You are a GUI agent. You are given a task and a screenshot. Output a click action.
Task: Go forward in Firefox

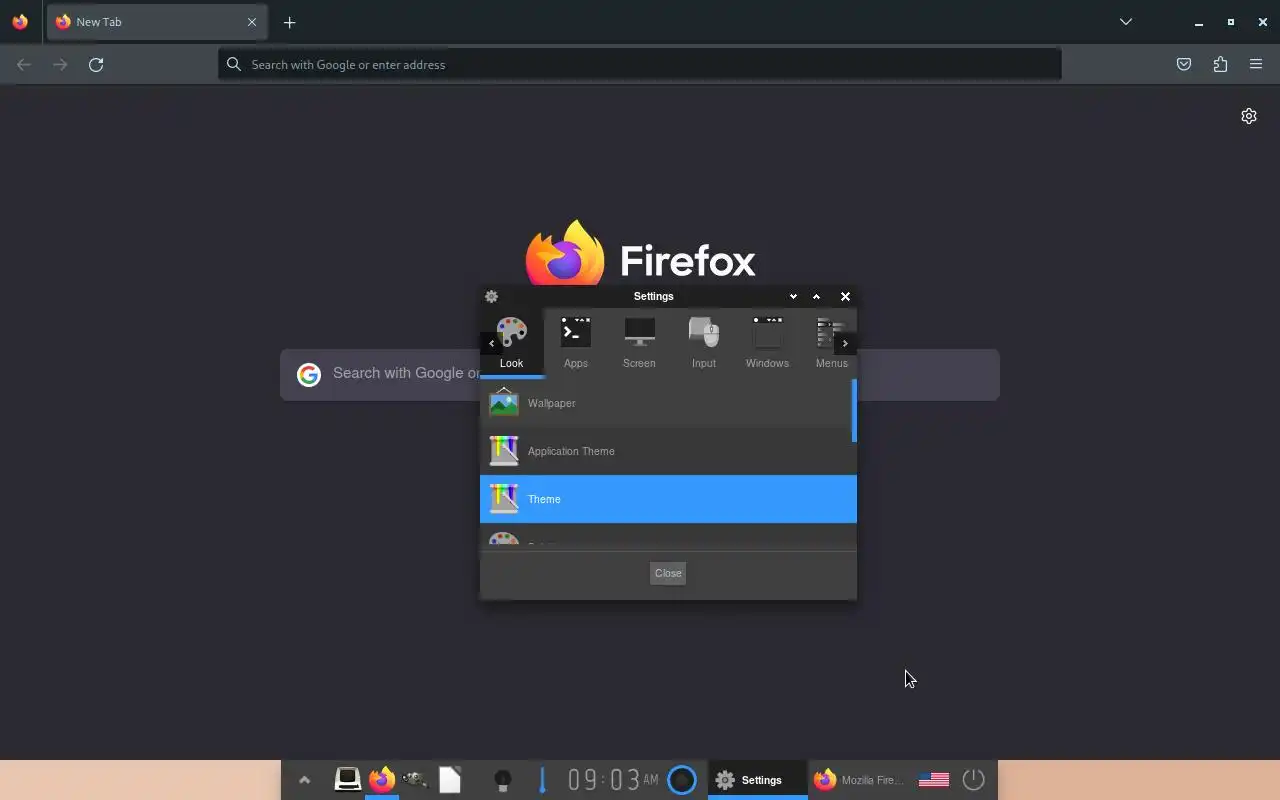[60, 64]
